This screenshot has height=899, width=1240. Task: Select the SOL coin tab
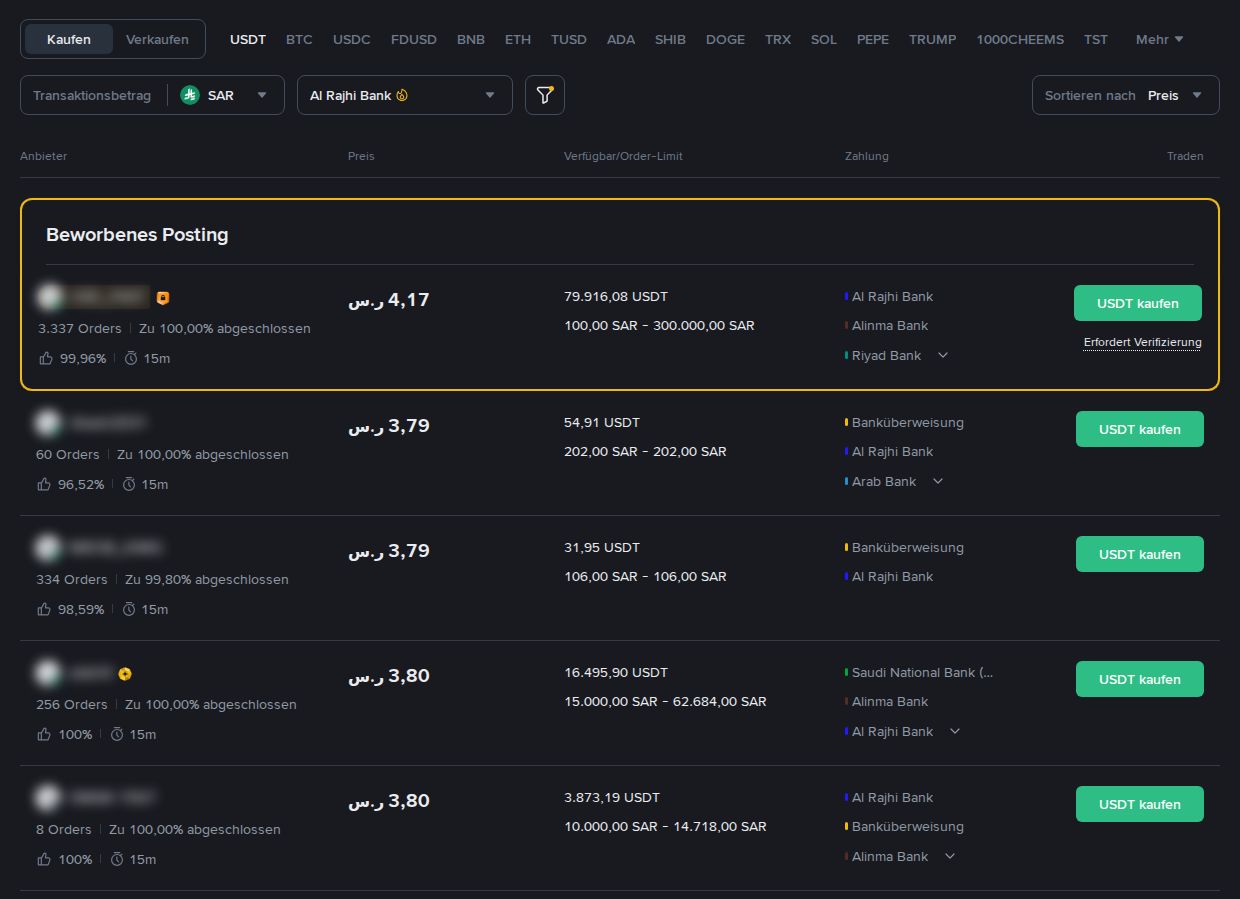pos(824,39)
